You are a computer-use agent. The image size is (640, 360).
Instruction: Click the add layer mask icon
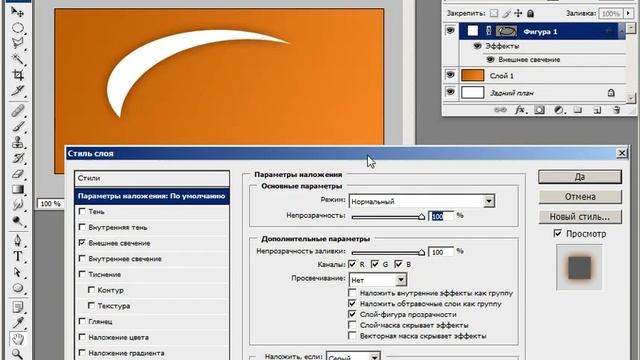click(540, 110)
